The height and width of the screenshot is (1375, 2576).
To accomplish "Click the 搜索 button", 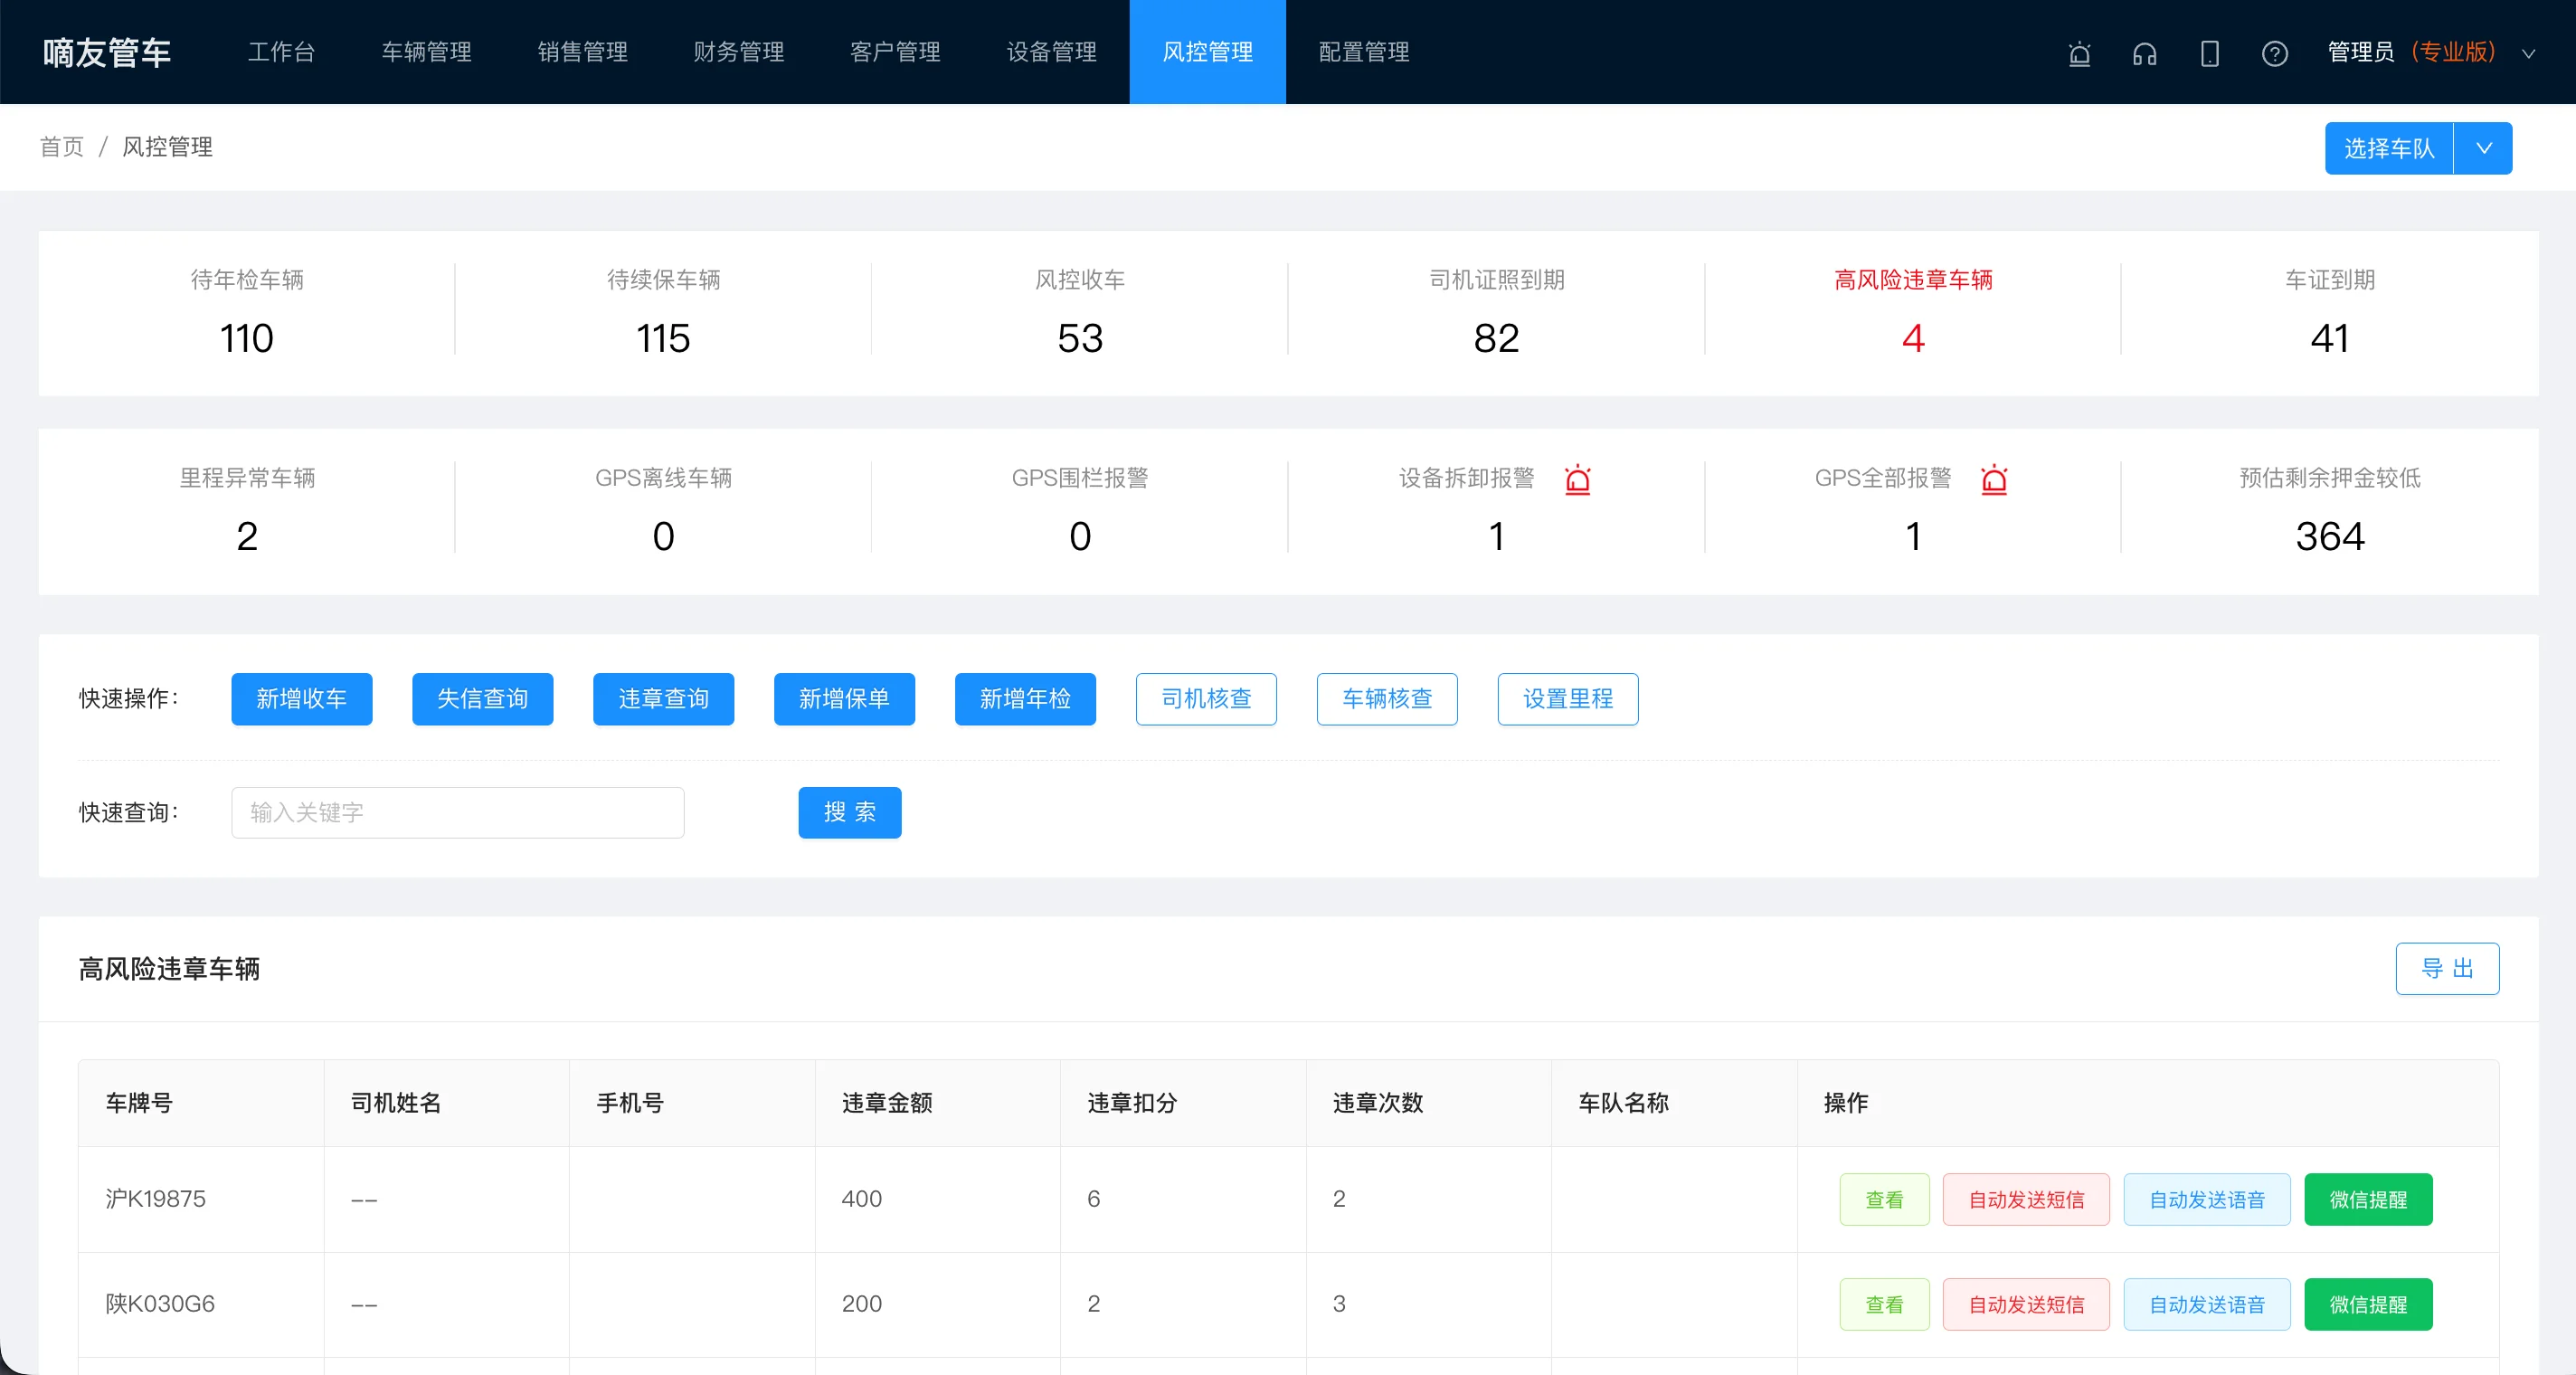I will pos(850,813).
